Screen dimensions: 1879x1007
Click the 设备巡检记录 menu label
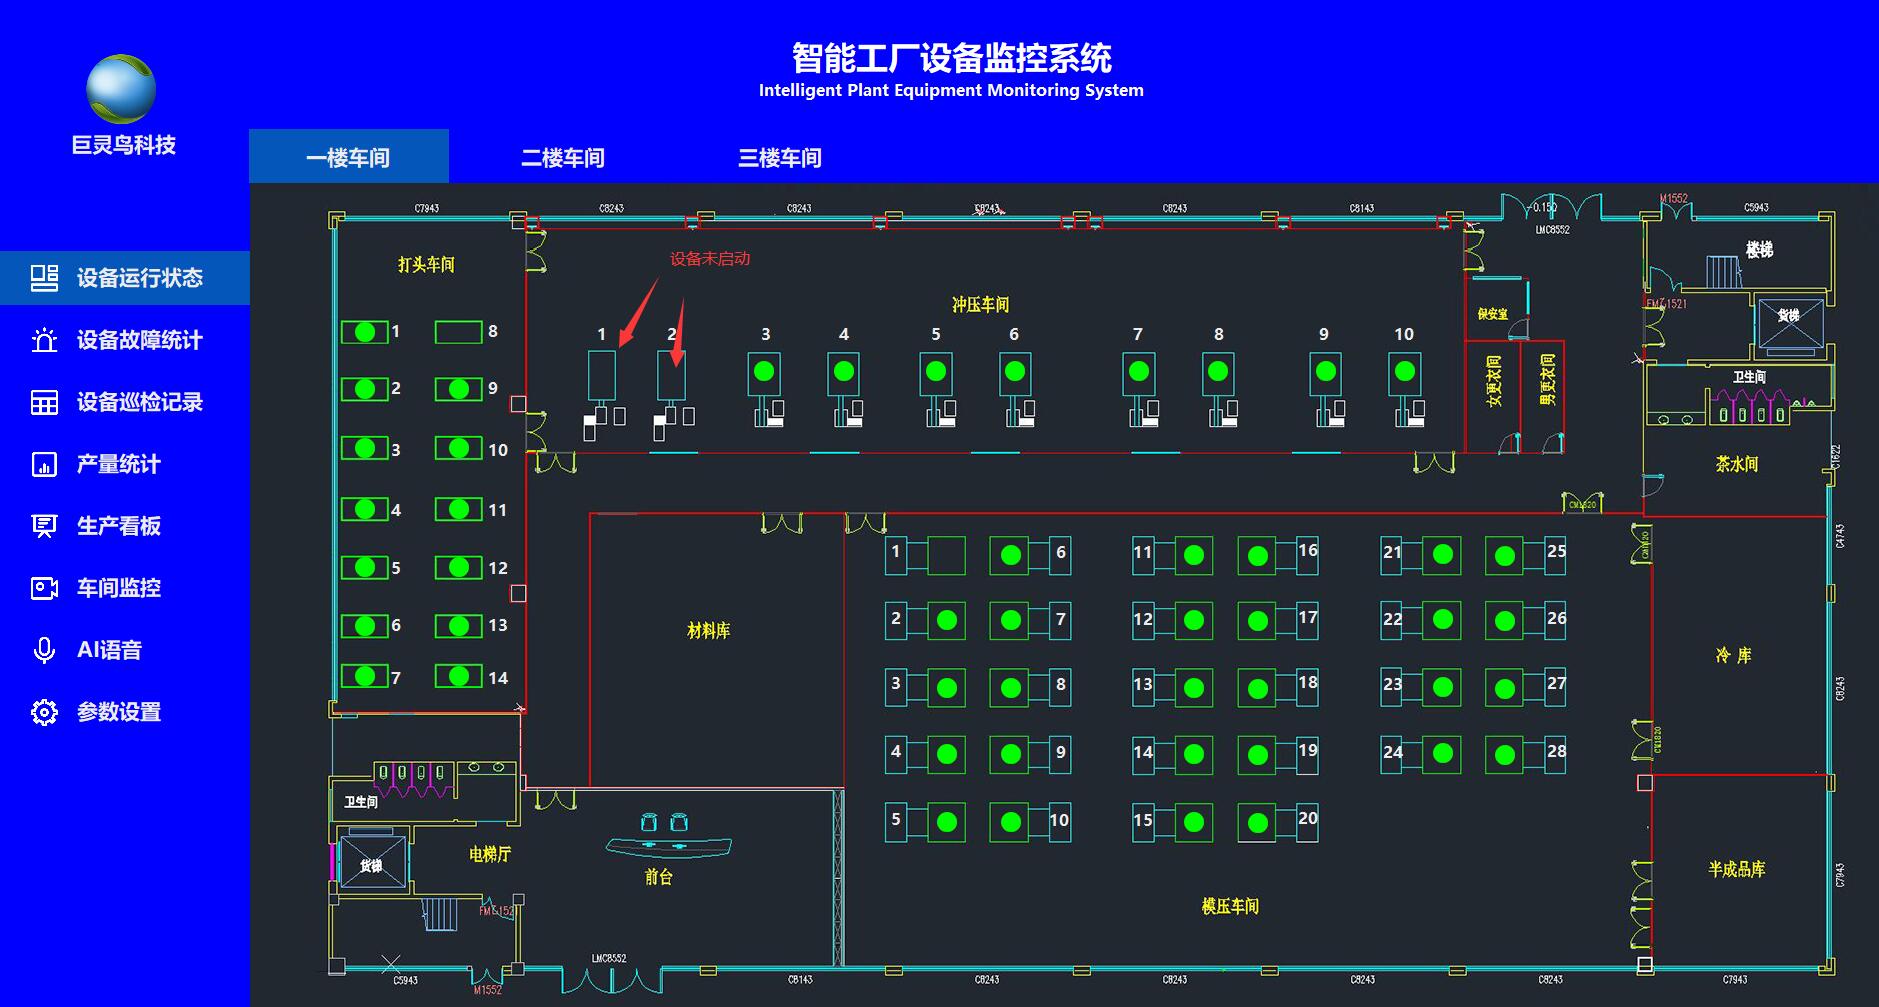[x=140, y=402]
